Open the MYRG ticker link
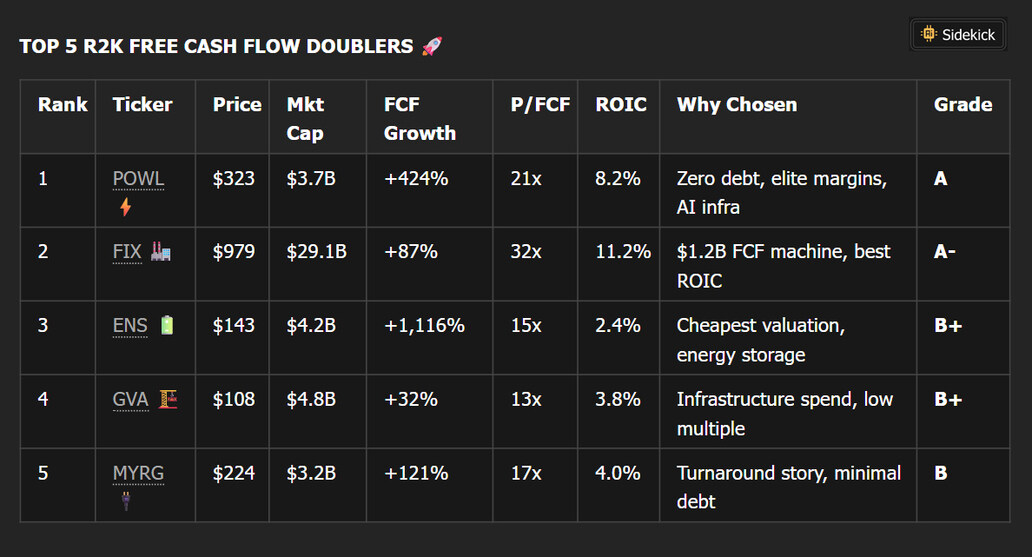 pos(138,473)
